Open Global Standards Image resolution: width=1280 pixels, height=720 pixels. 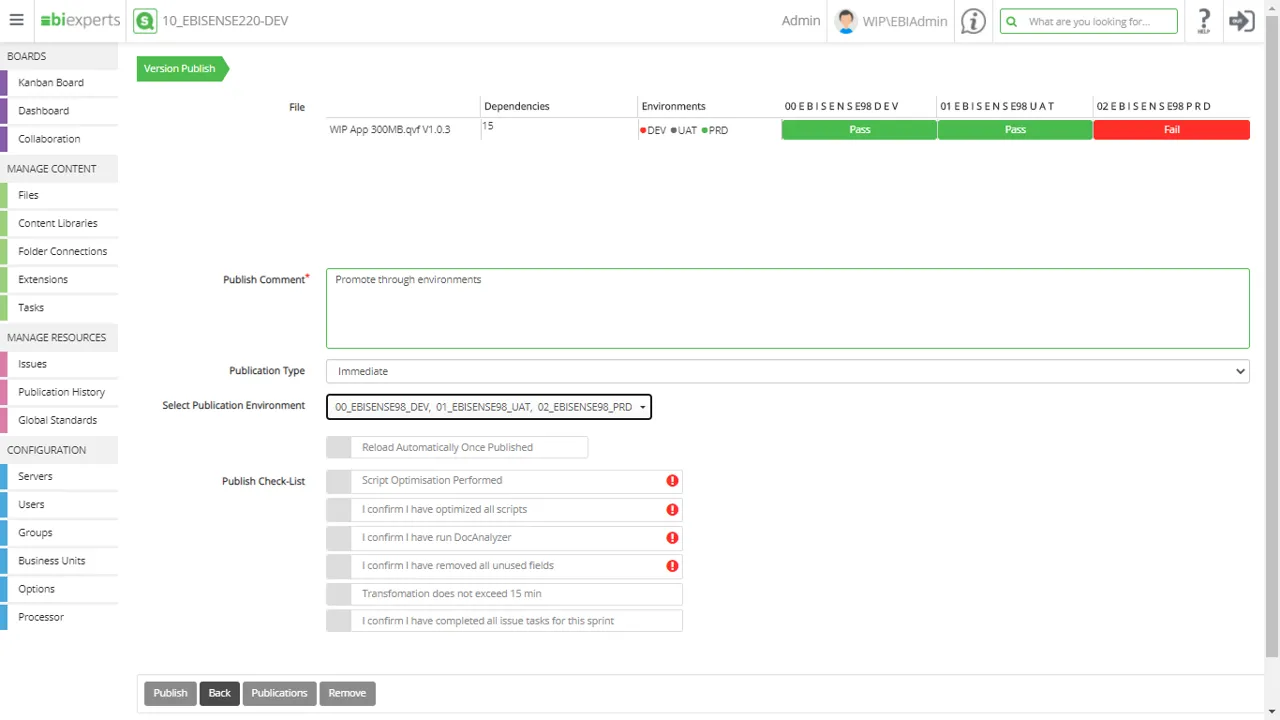[x=57, y=420]
